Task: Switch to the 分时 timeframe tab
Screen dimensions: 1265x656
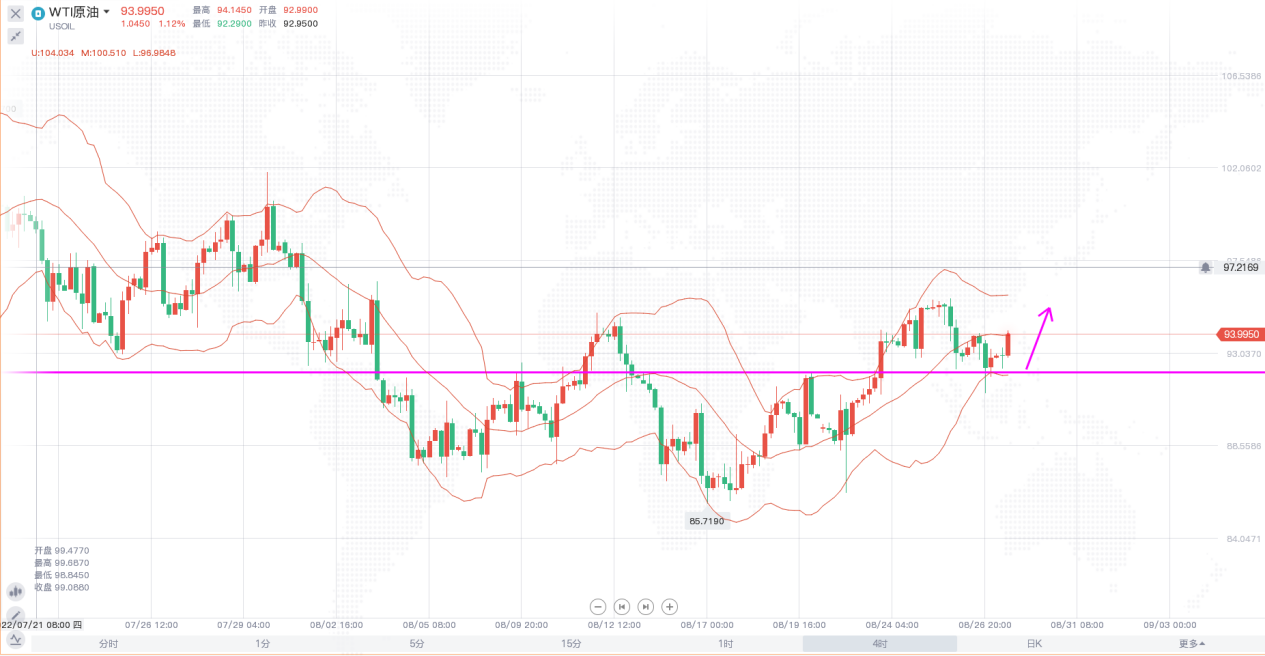Action: click(x=108, y=644)
